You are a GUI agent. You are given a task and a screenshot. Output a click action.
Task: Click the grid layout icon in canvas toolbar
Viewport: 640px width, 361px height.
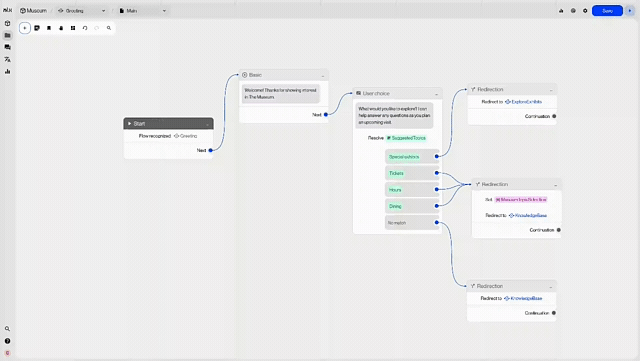click(73, 28)
